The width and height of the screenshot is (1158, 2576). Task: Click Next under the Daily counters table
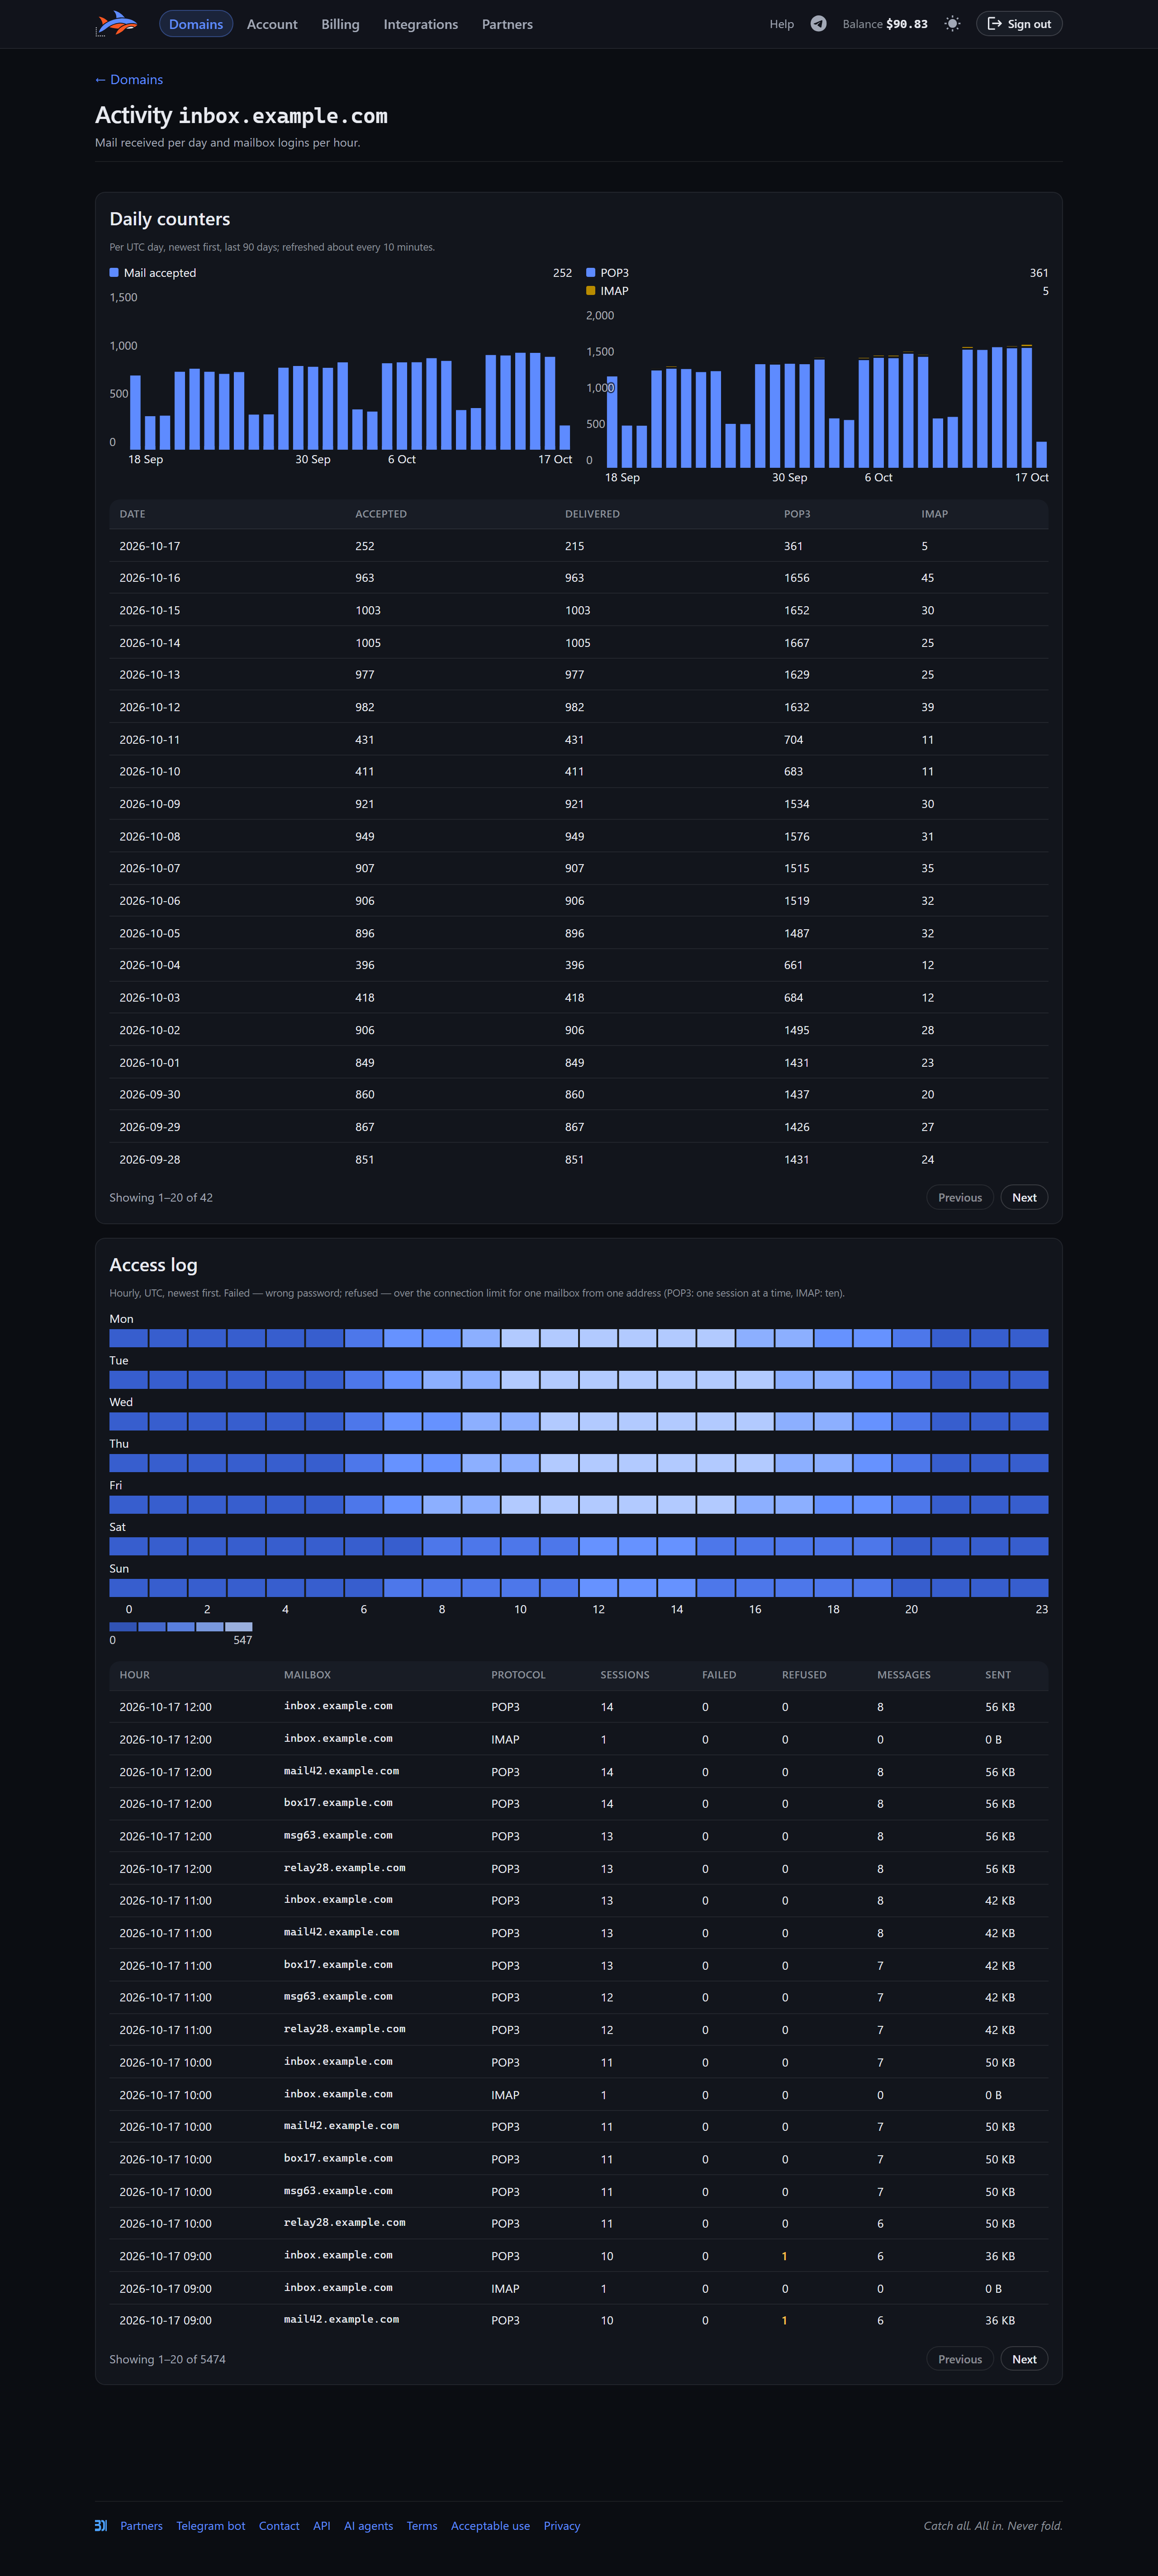coord(1024,1197)
